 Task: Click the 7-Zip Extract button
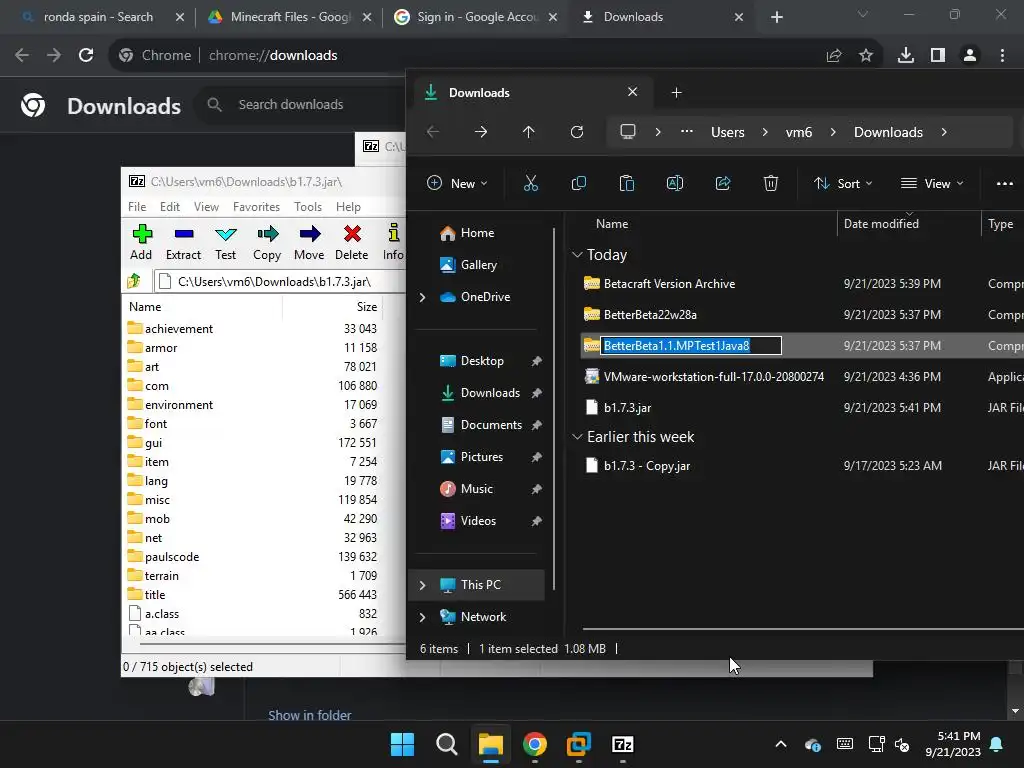pos(184,242)
